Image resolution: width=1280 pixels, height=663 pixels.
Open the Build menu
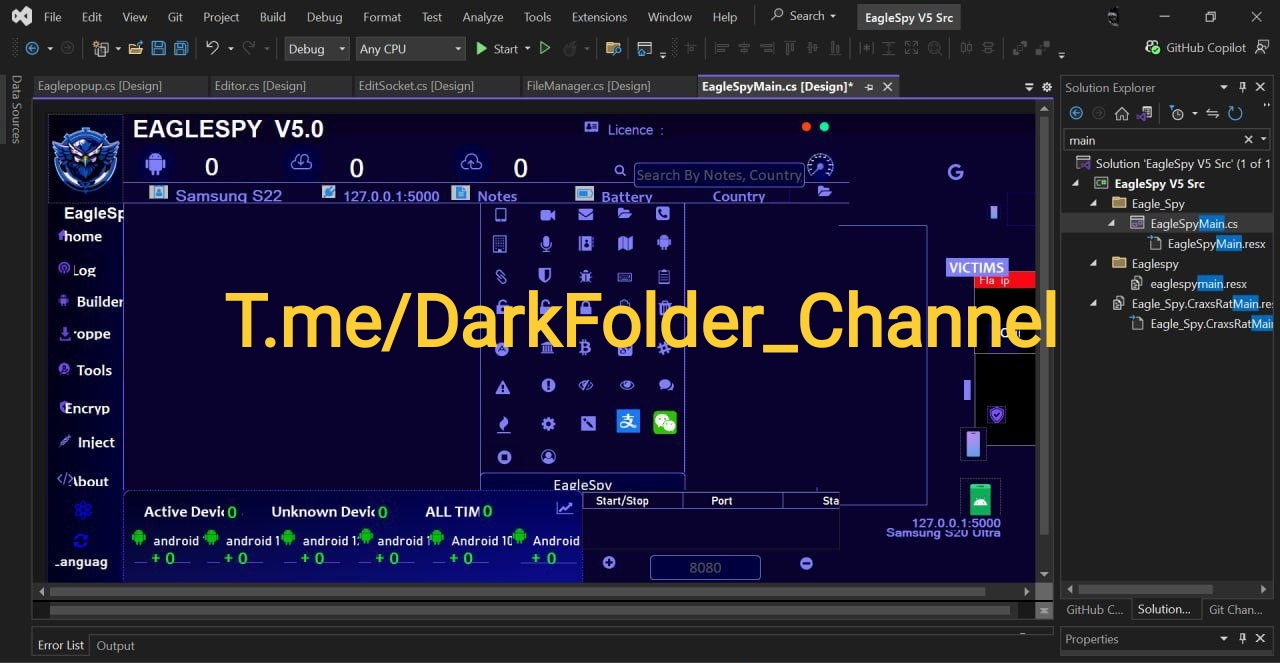[272, 17]
